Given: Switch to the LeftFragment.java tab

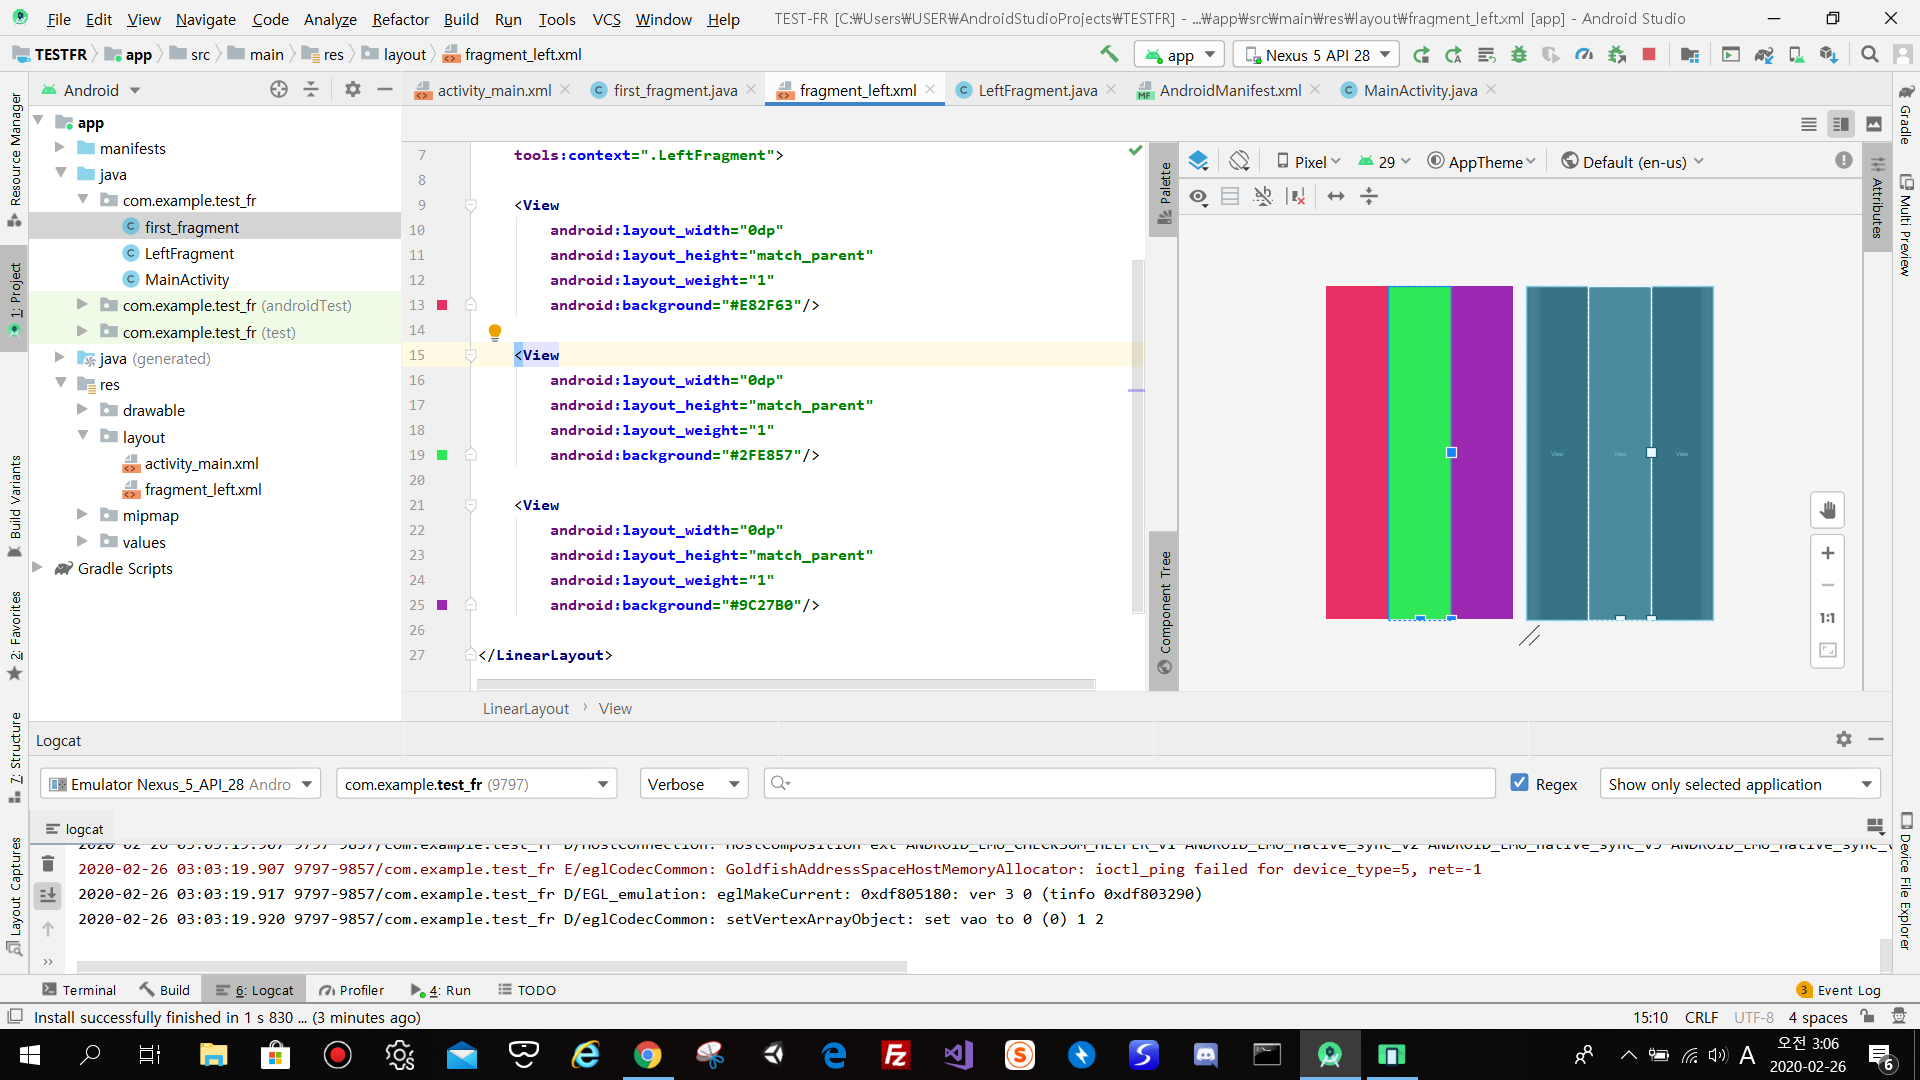Looking at the screenshot, I should (x=1037, y=90).
